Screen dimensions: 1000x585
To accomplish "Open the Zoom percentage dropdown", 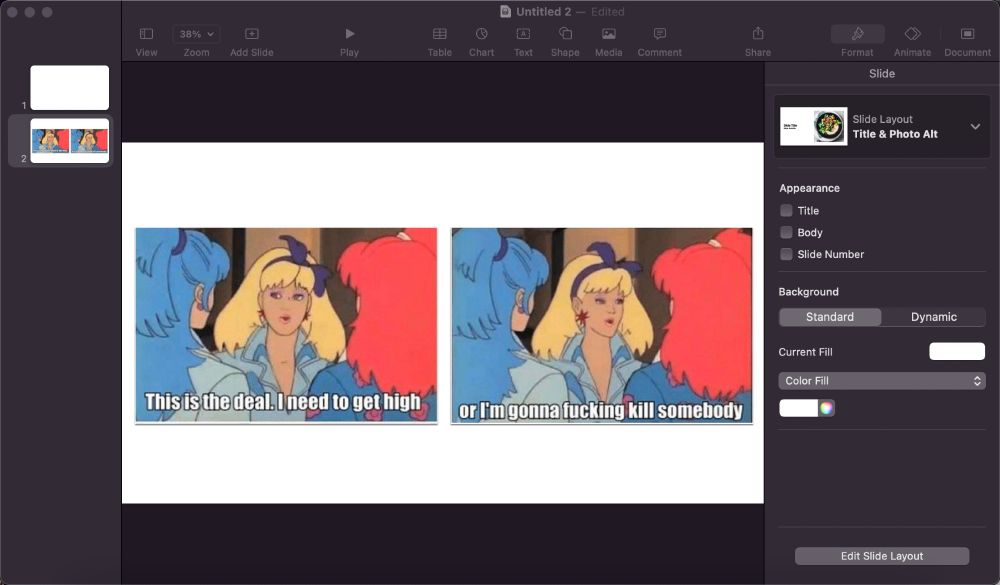I will 196,33.
